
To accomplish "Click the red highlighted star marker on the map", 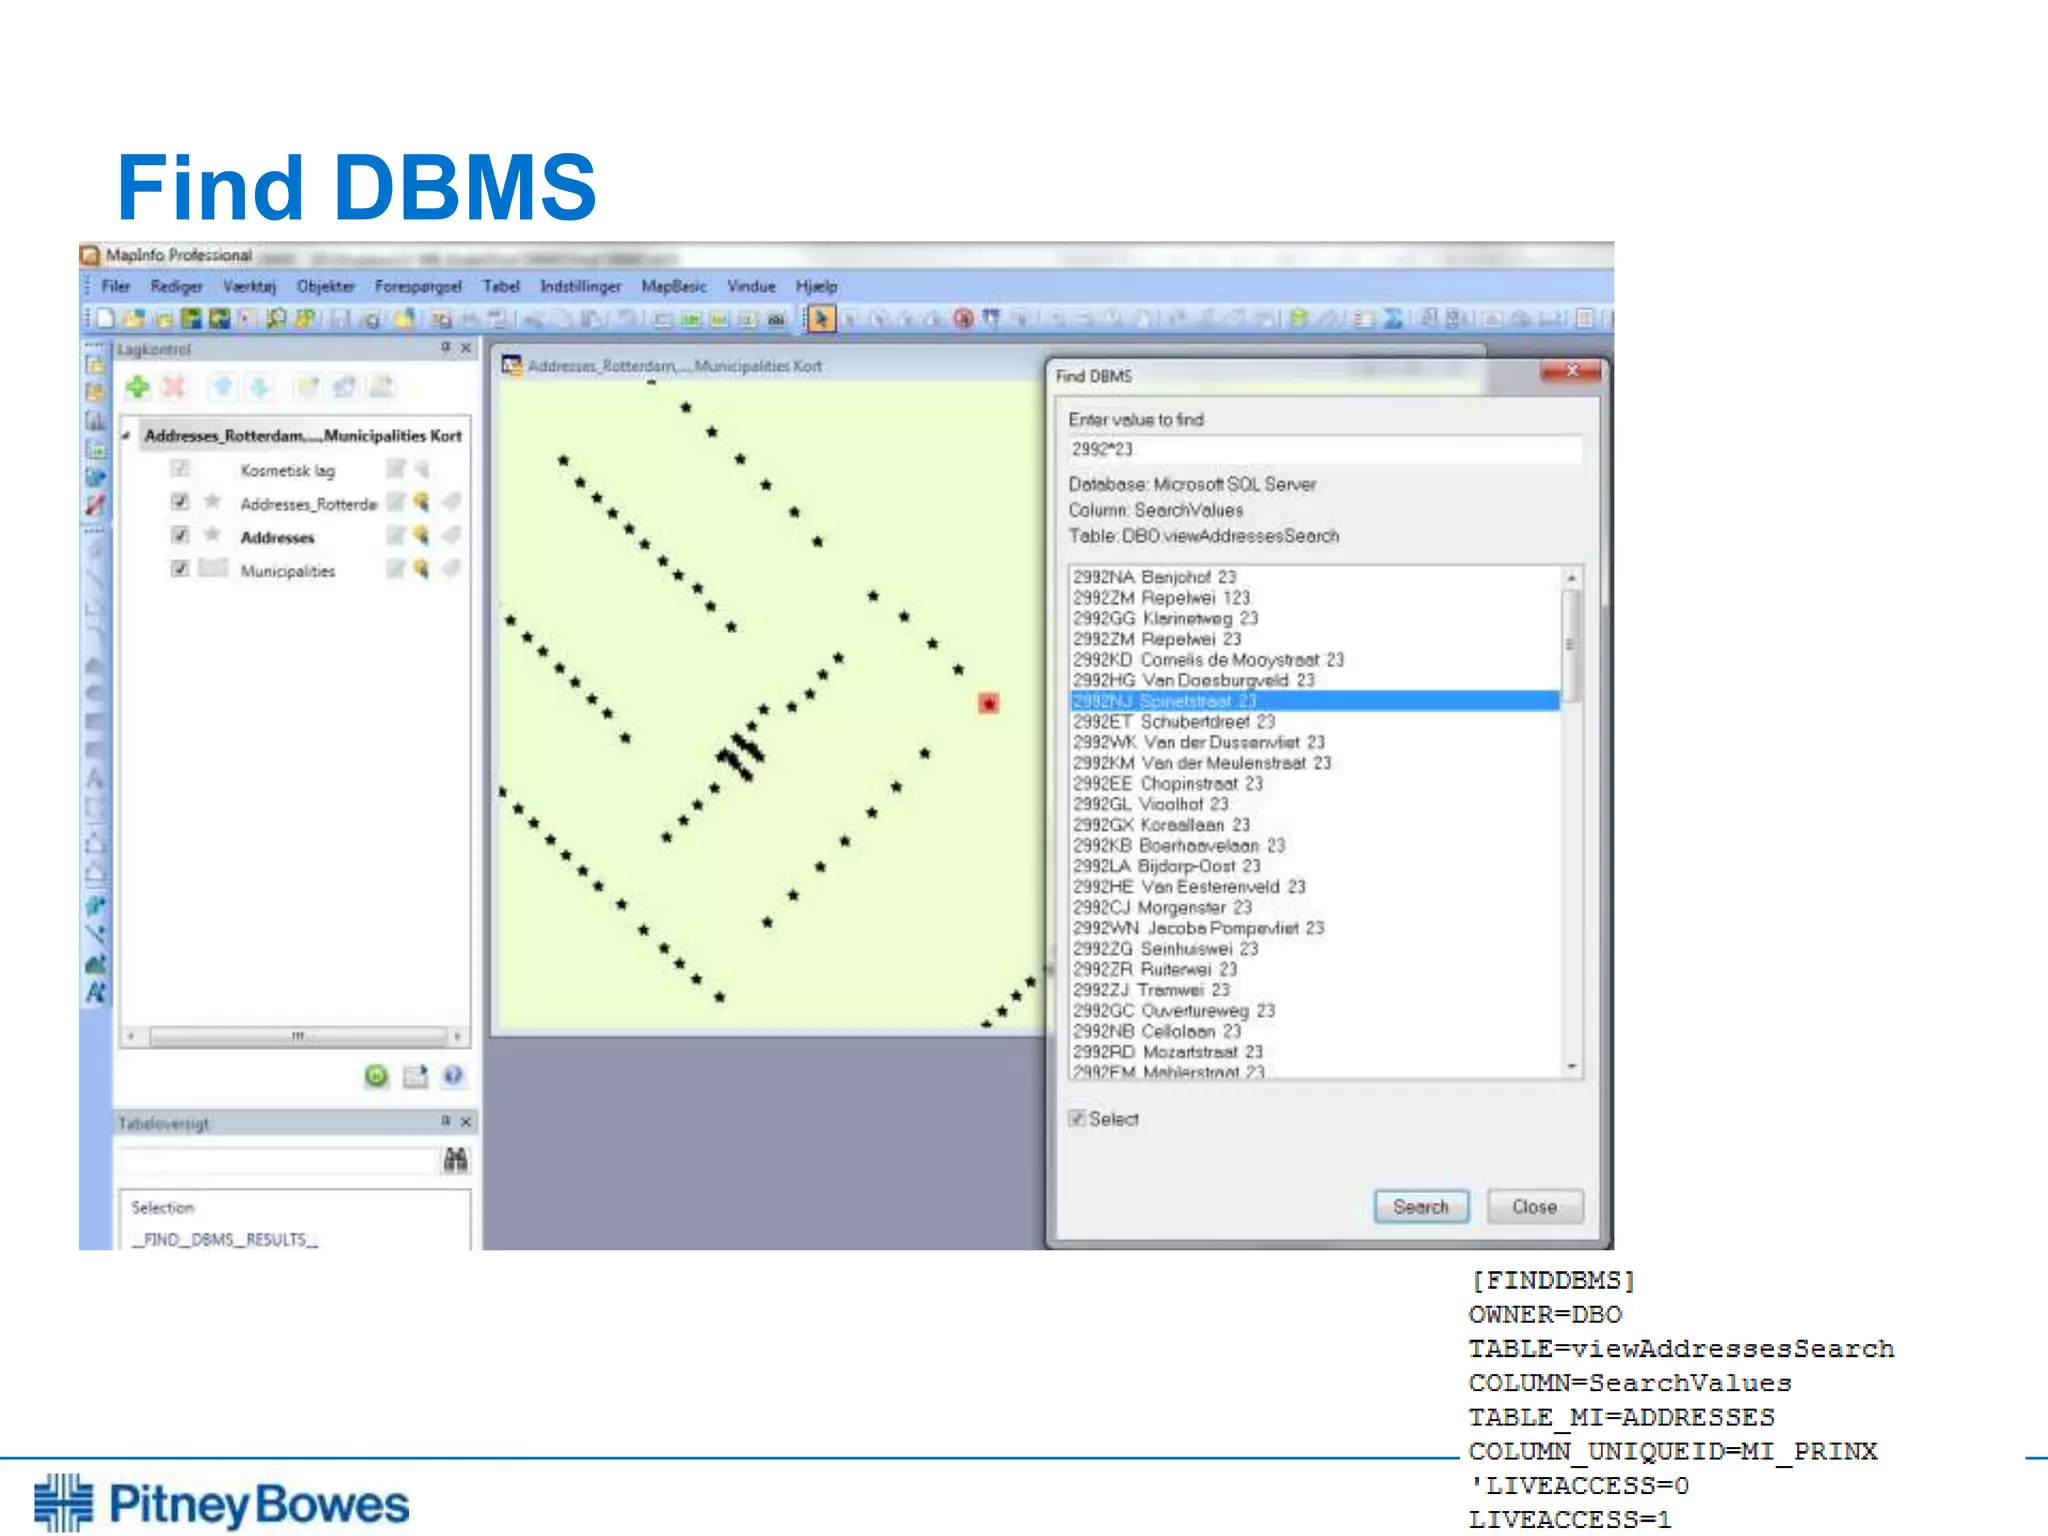I will (989, 704).
